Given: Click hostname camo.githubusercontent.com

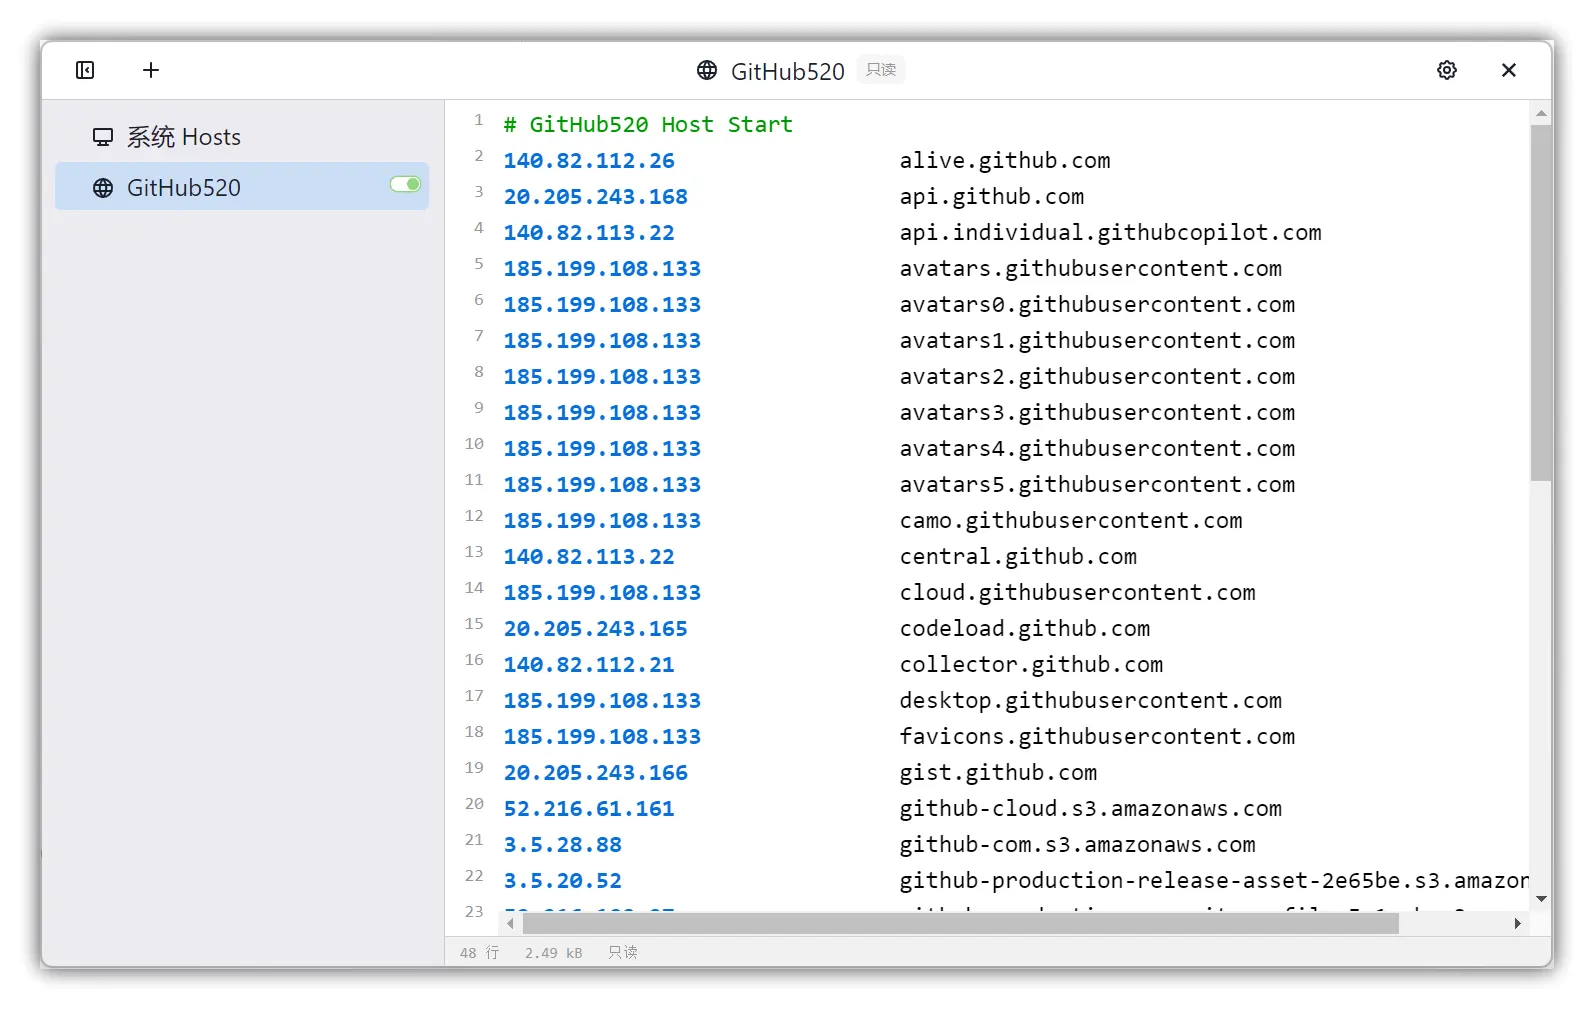Looking at the screenshot, I should (1071, 520).
